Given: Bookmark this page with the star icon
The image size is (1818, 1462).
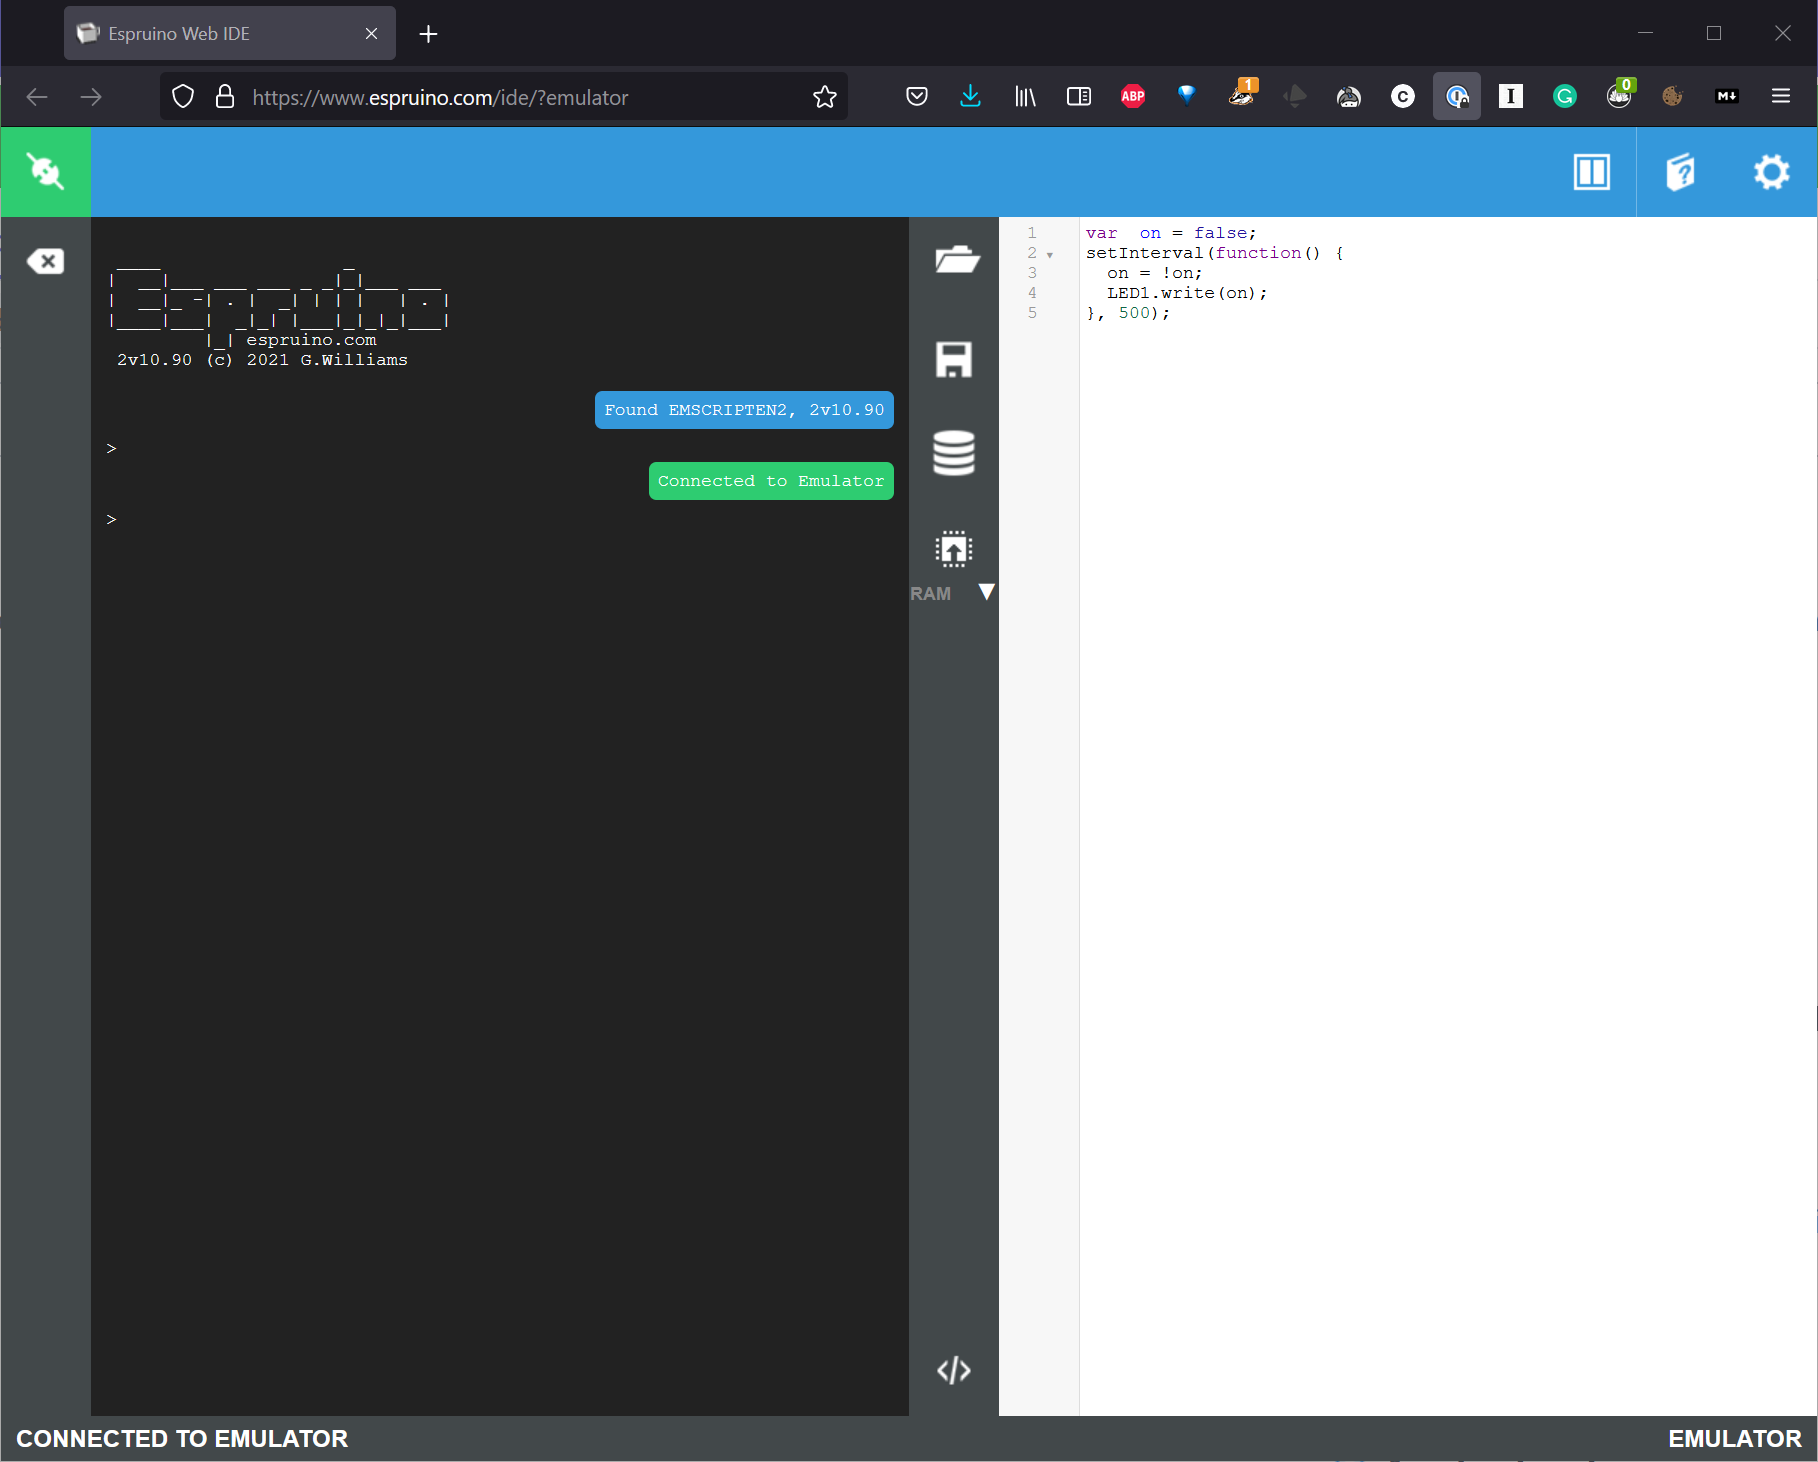Looking at the screenshot, I should coord(824,97).
